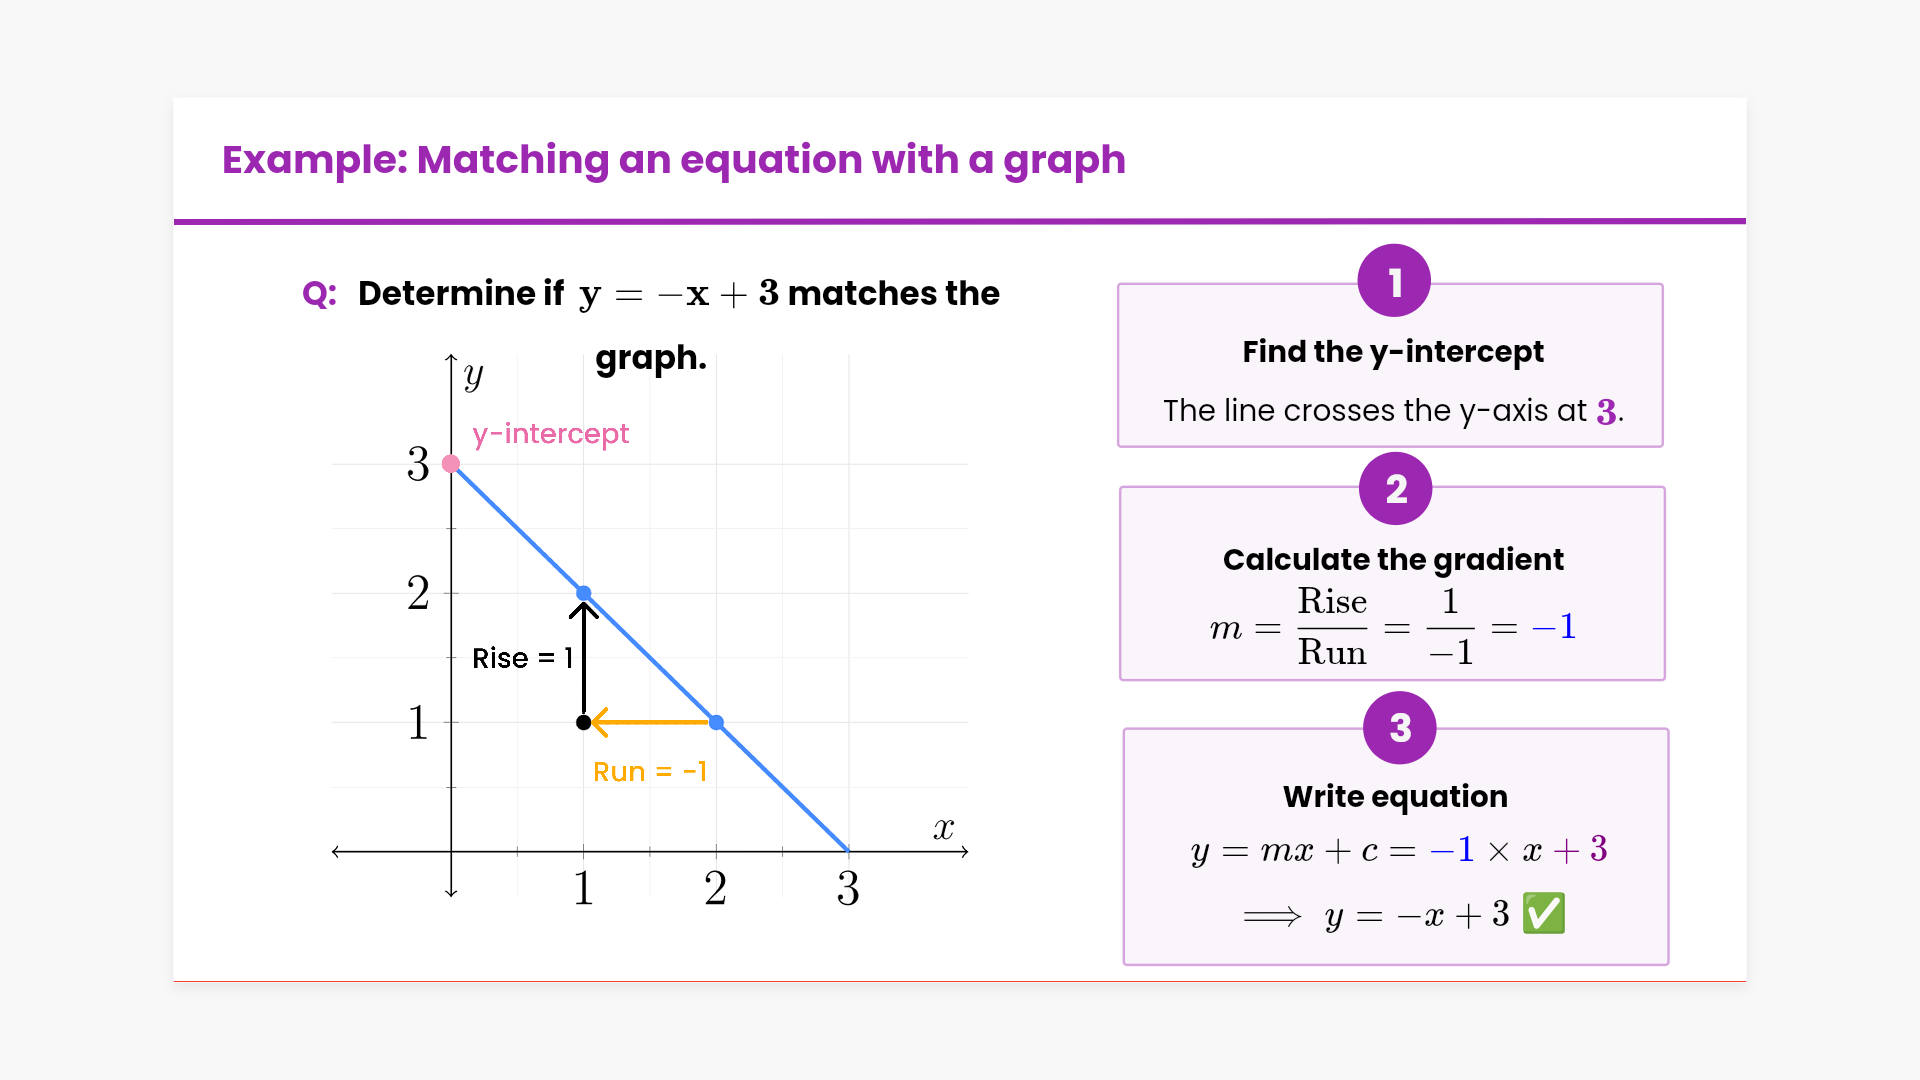The width and height of the screenshot is (1920, 1080).
Task: Click the final equation y = -x + 3
Action: coord(1416,915)
